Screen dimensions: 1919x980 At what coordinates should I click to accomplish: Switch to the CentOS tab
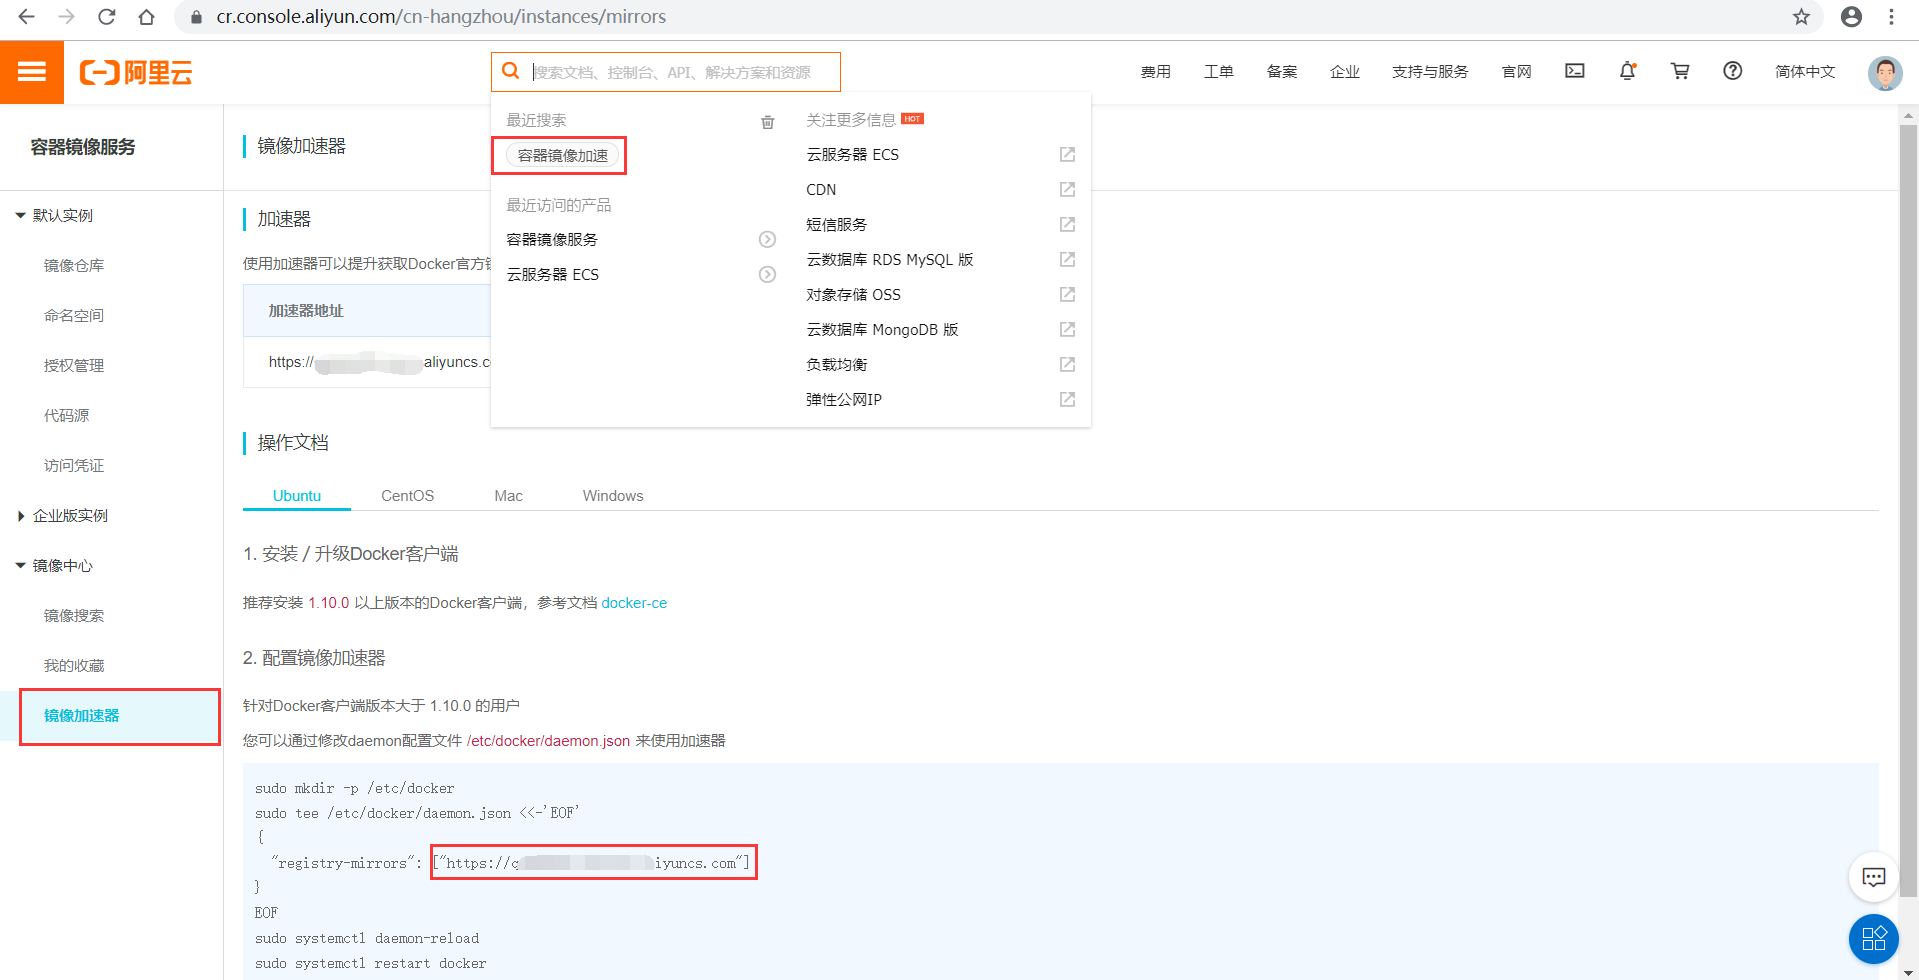click(408, 496)
